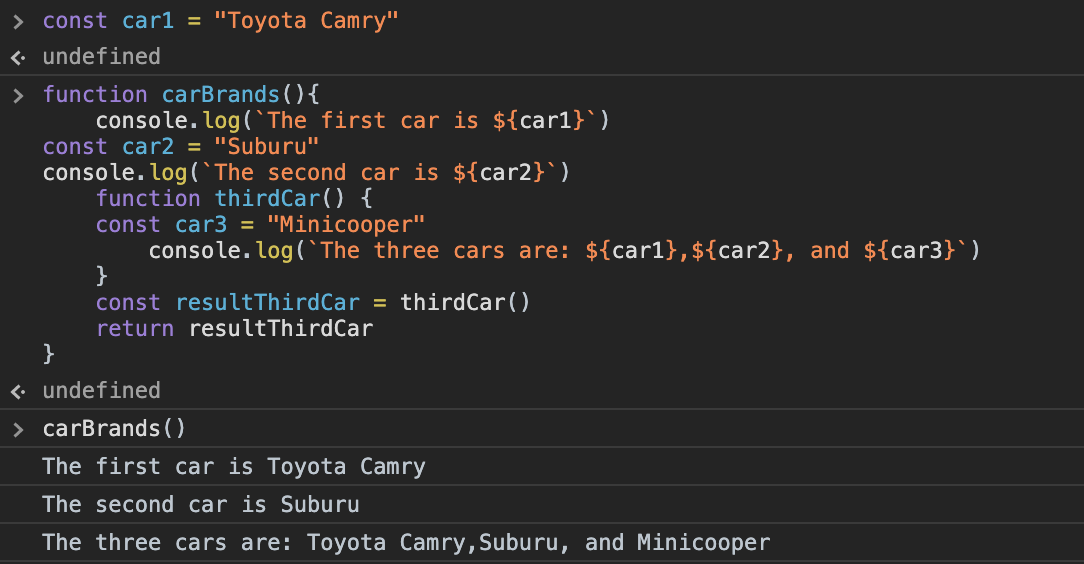1084x564 pixels.
Task: Click the const car3 declaration
Action: 261,225
